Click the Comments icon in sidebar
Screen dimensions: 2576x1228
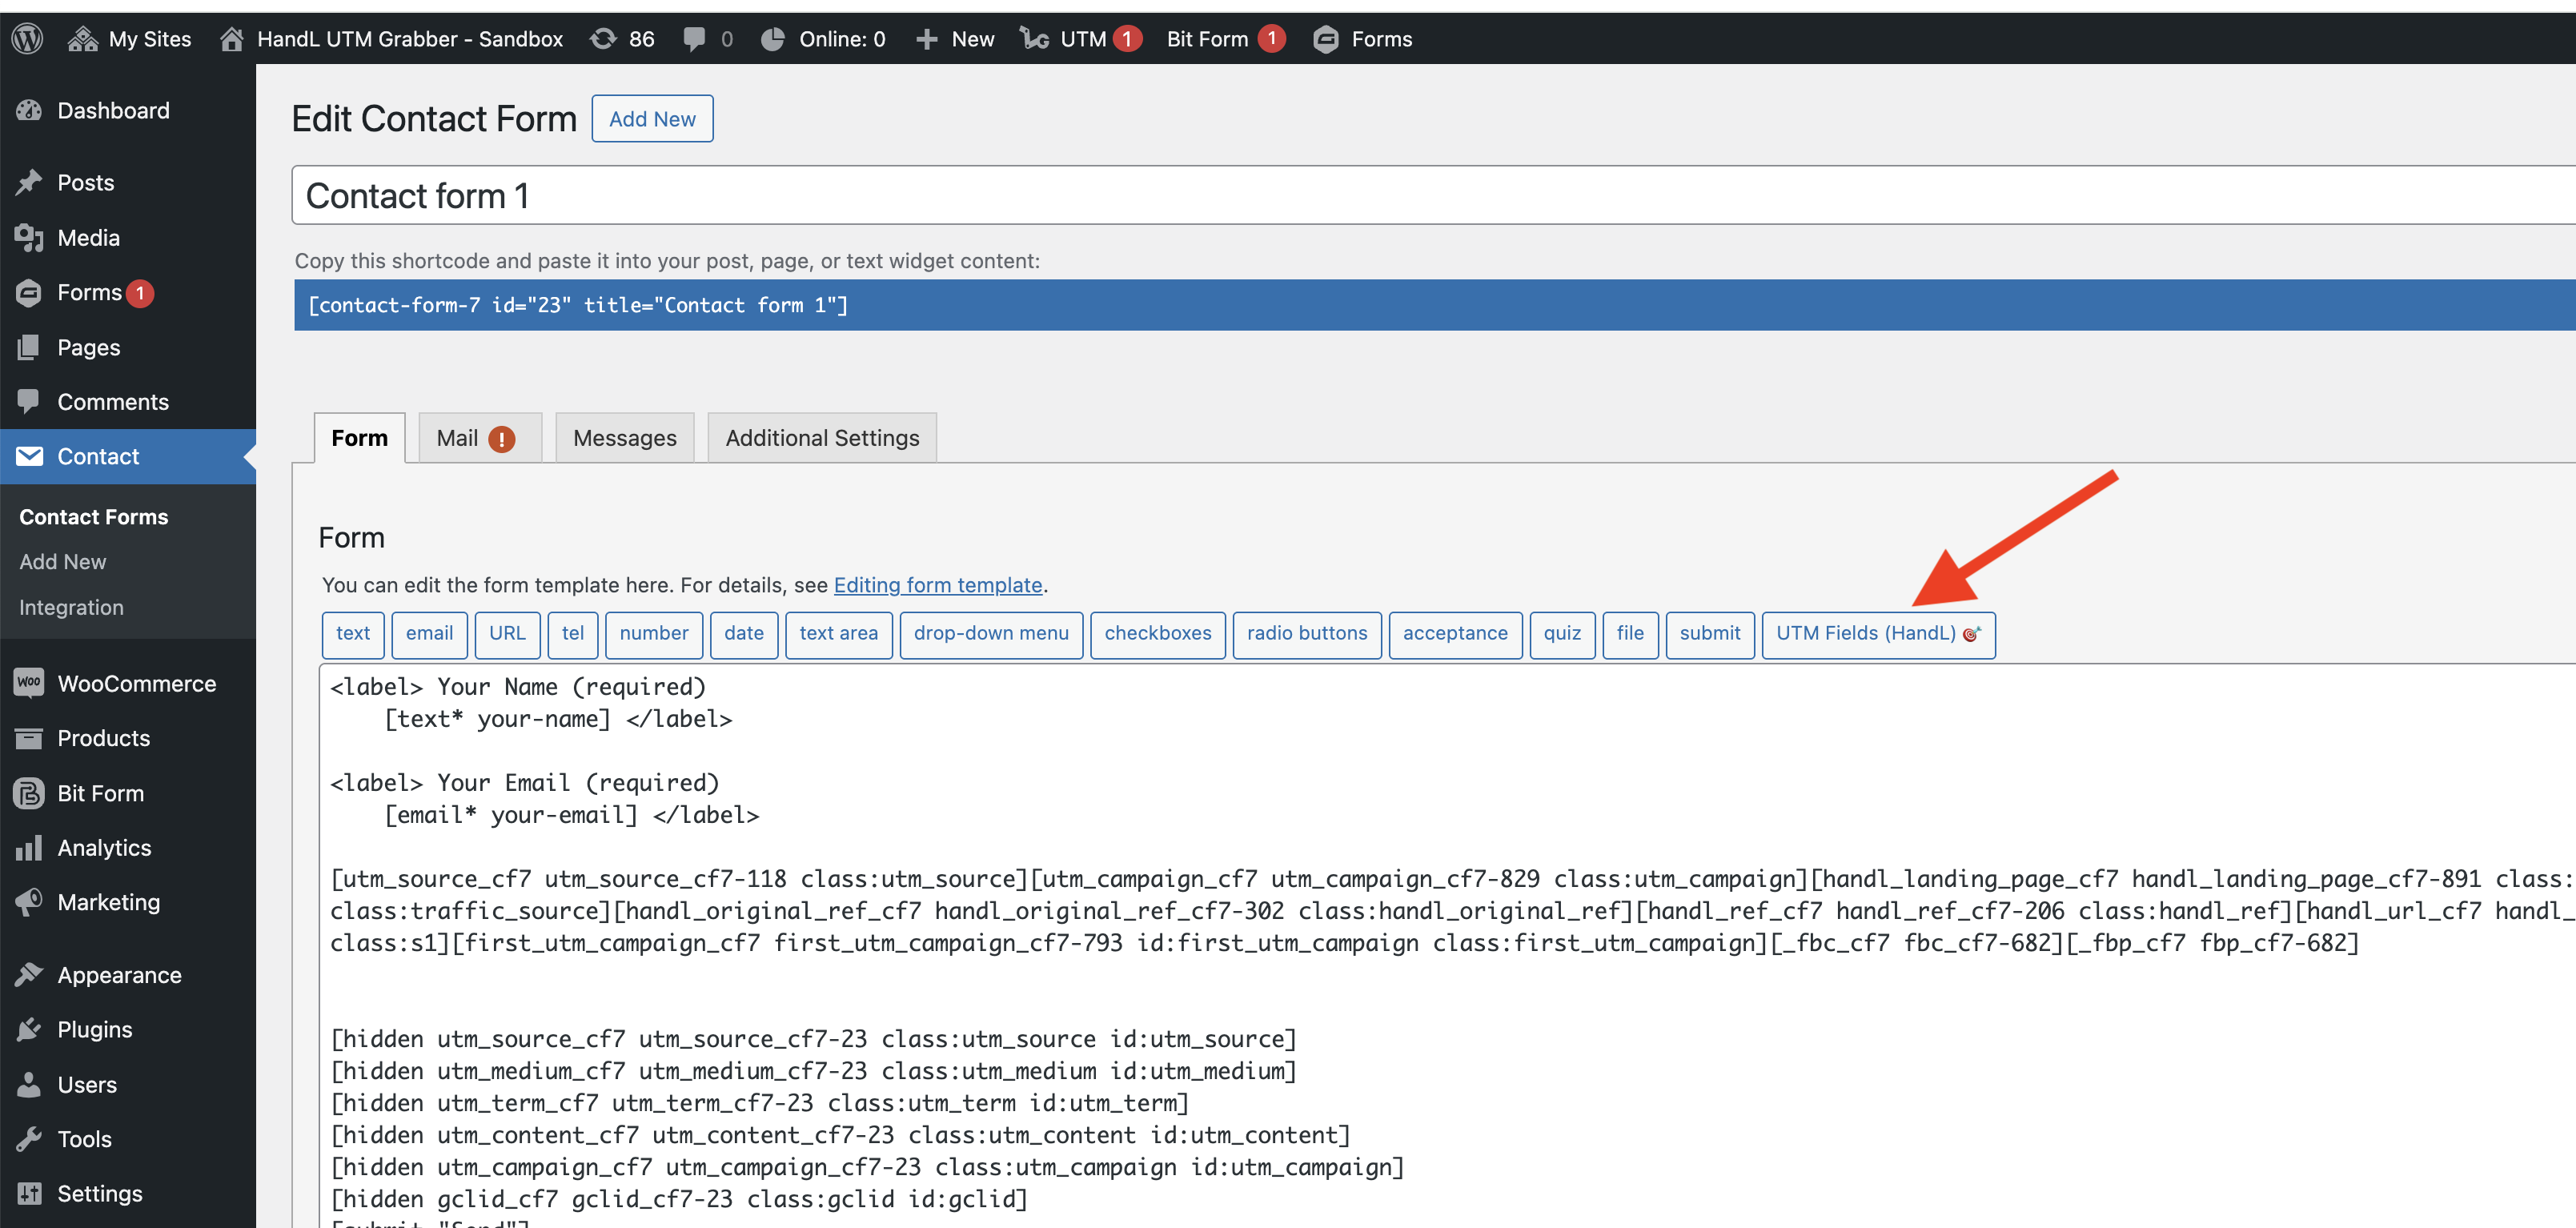[29, 402]
